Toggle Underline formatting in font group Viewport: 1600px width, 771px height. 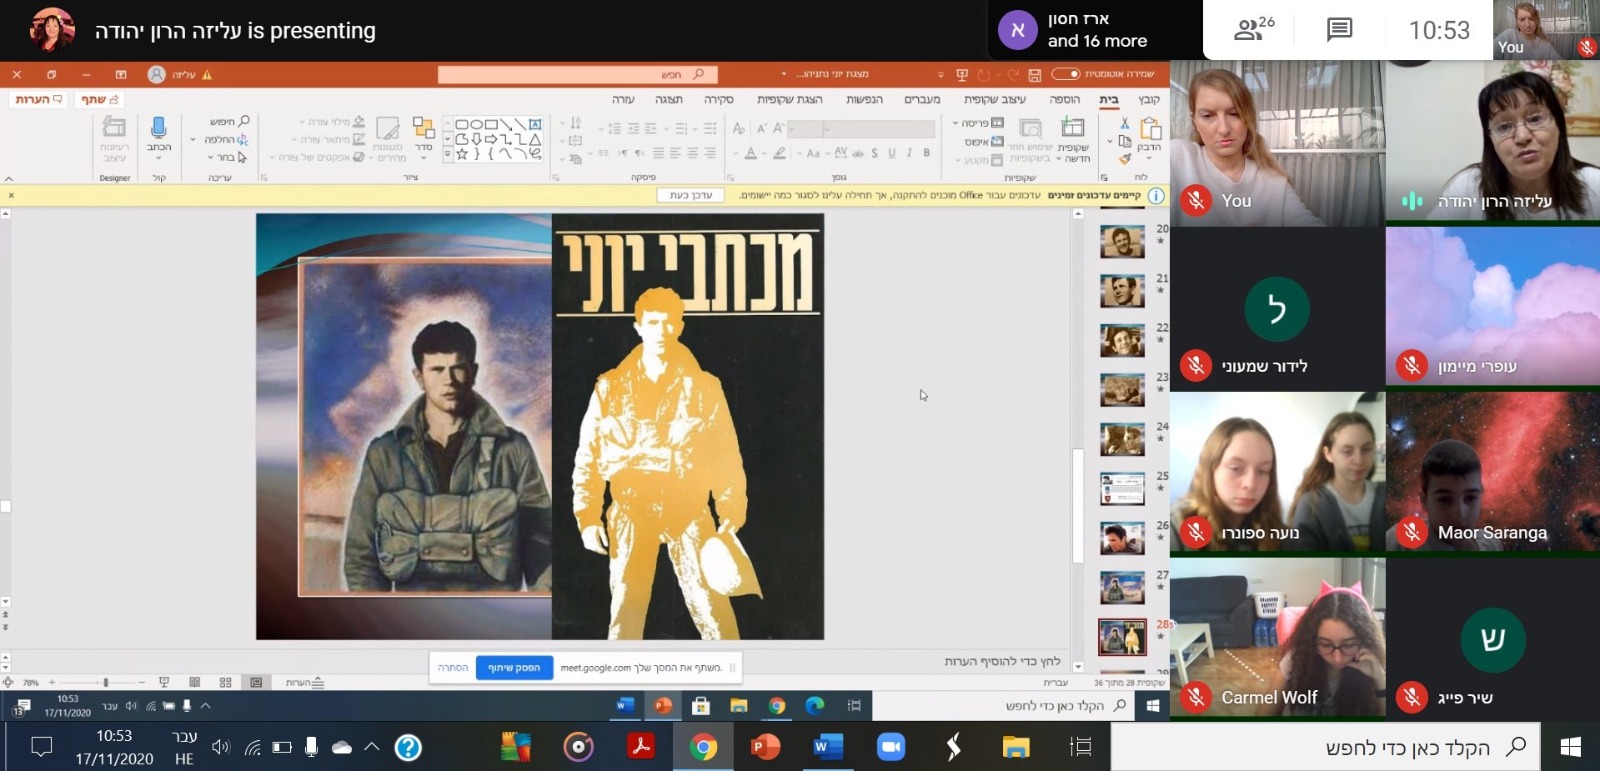click(892, 153)
